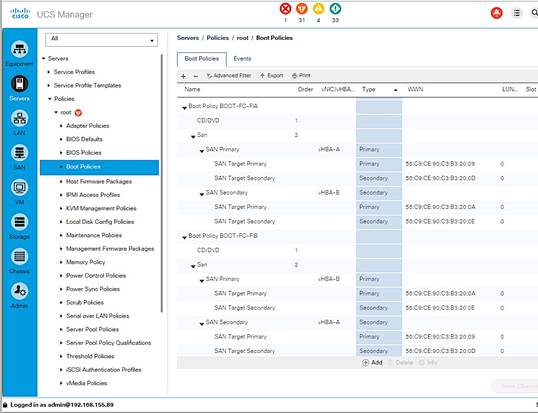Go to Servers in breadcrumb
Viewport: 538px width, 413px height.
point(188,38)
